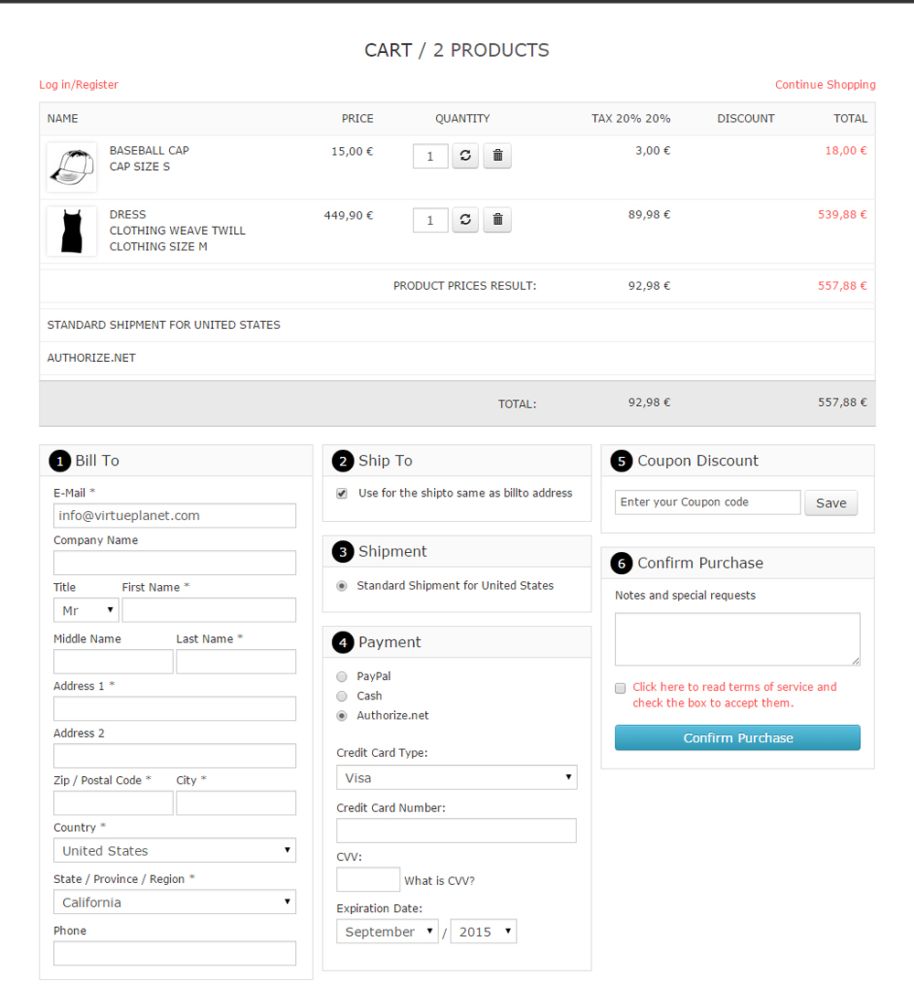The width and height of the screenshot is (914, 1000).
Task: Click the Confirm Purchase button
Action: (737, 738)
